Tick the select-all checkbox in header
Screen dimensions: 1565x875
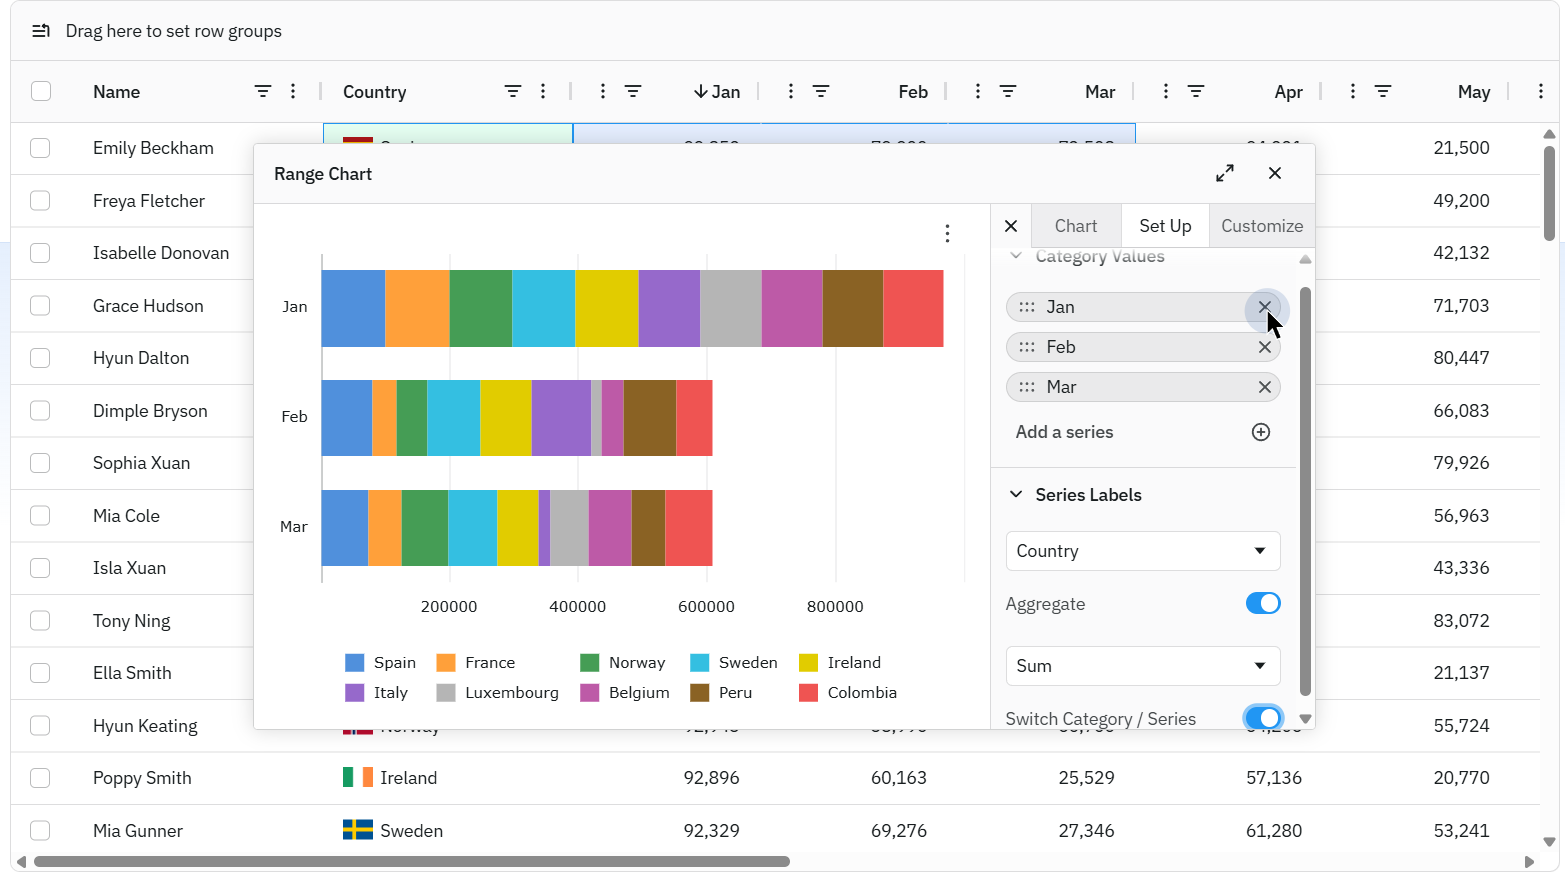tap(41, 91)
